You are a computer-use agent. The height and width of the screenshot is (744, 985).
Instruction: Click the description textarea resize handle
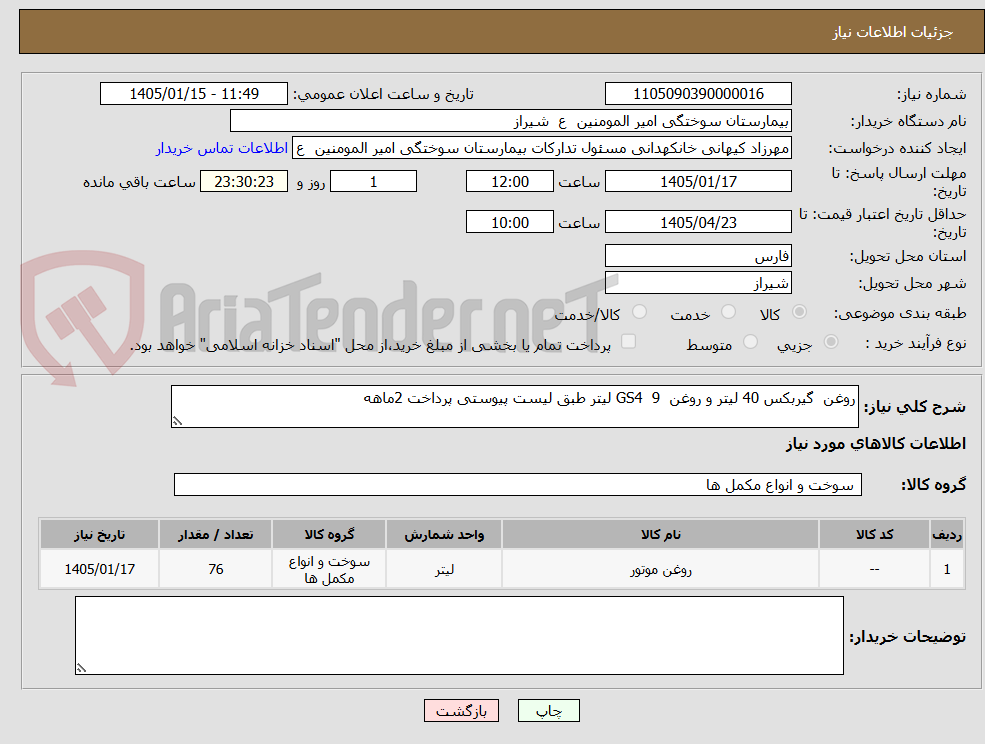177,422
